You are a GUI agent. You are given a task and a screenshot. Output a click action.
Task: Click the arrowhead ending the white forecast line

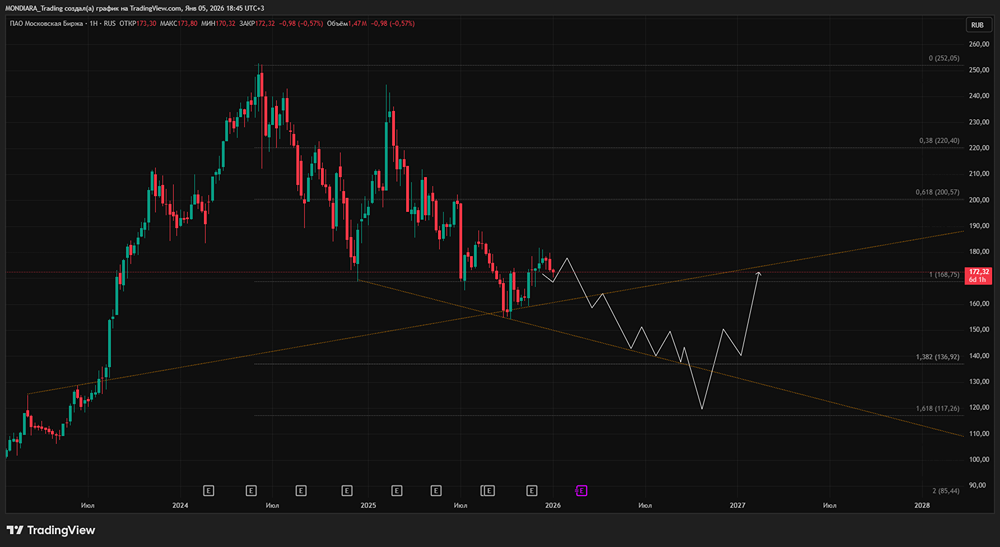click(760, 272)
